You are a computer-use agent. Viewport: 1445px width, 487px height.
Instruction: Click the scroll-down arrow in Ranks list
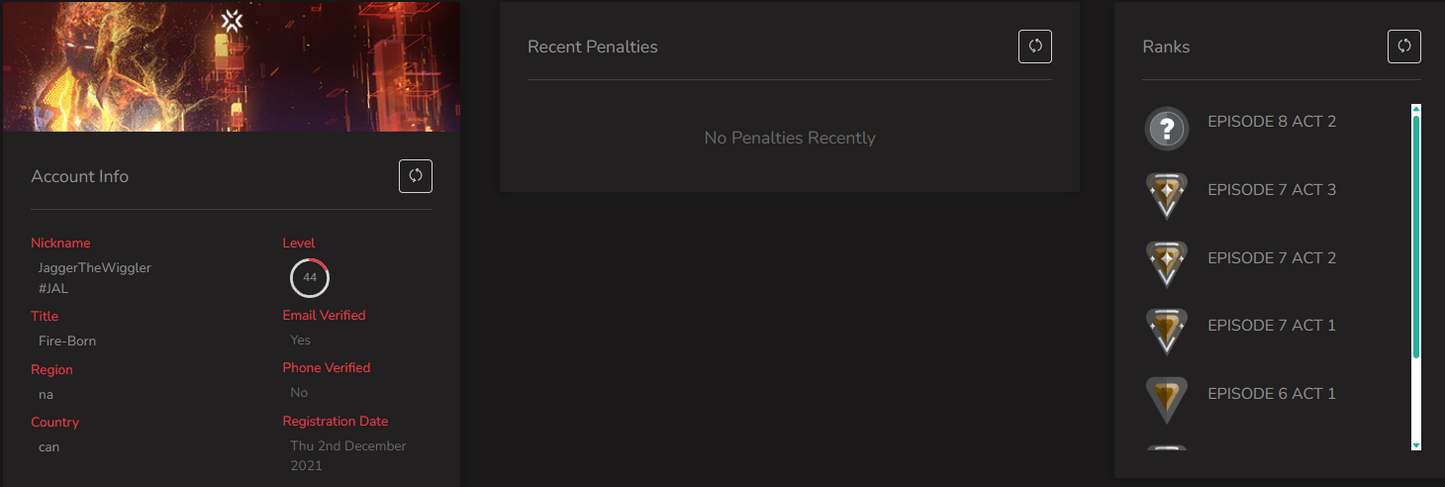tap(1416, 444)
